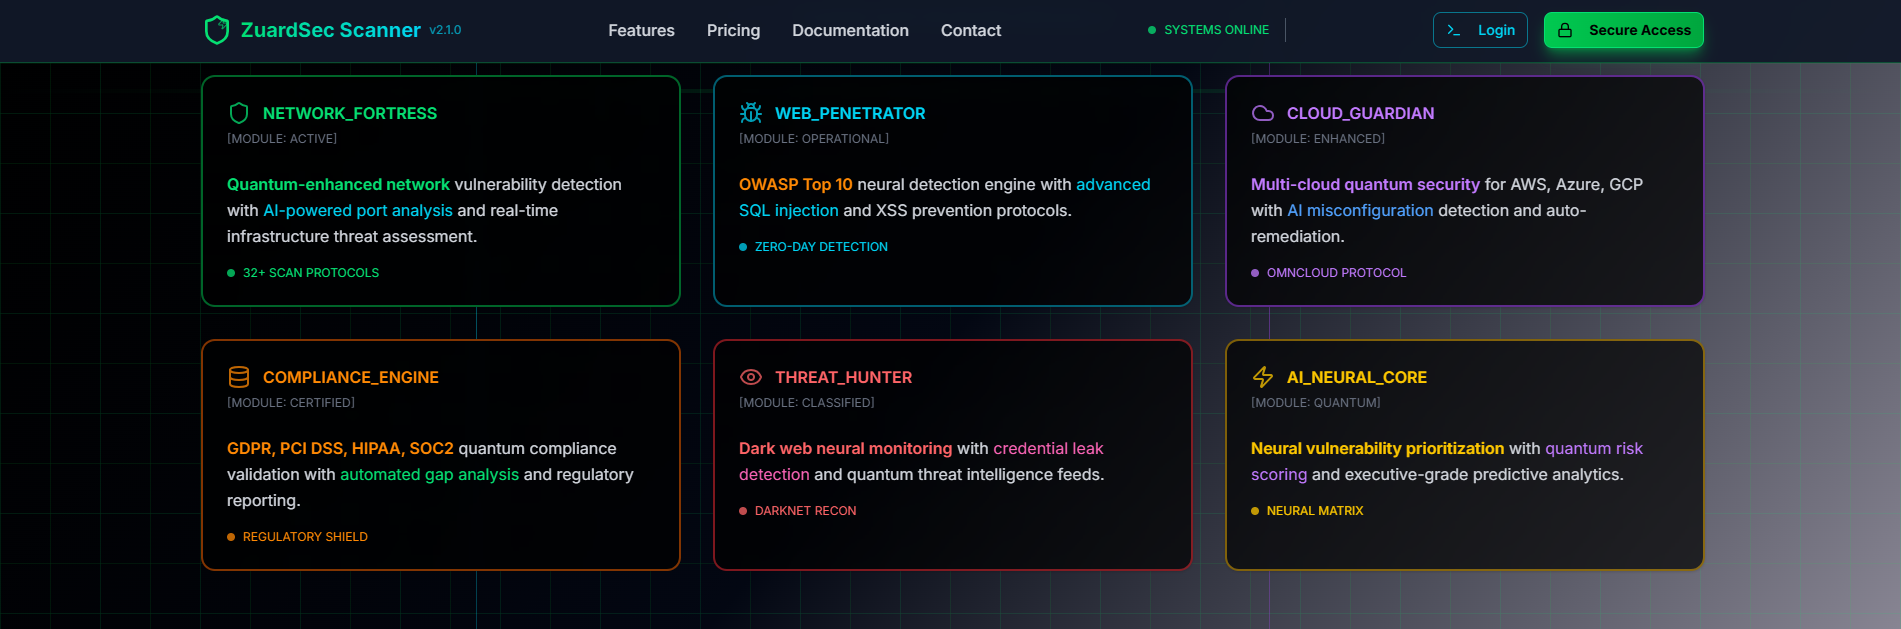The width and height of the screenshot is (1901, 629).
Task: Select the THREAT_HUNTER heading
Action: [843, 377]
